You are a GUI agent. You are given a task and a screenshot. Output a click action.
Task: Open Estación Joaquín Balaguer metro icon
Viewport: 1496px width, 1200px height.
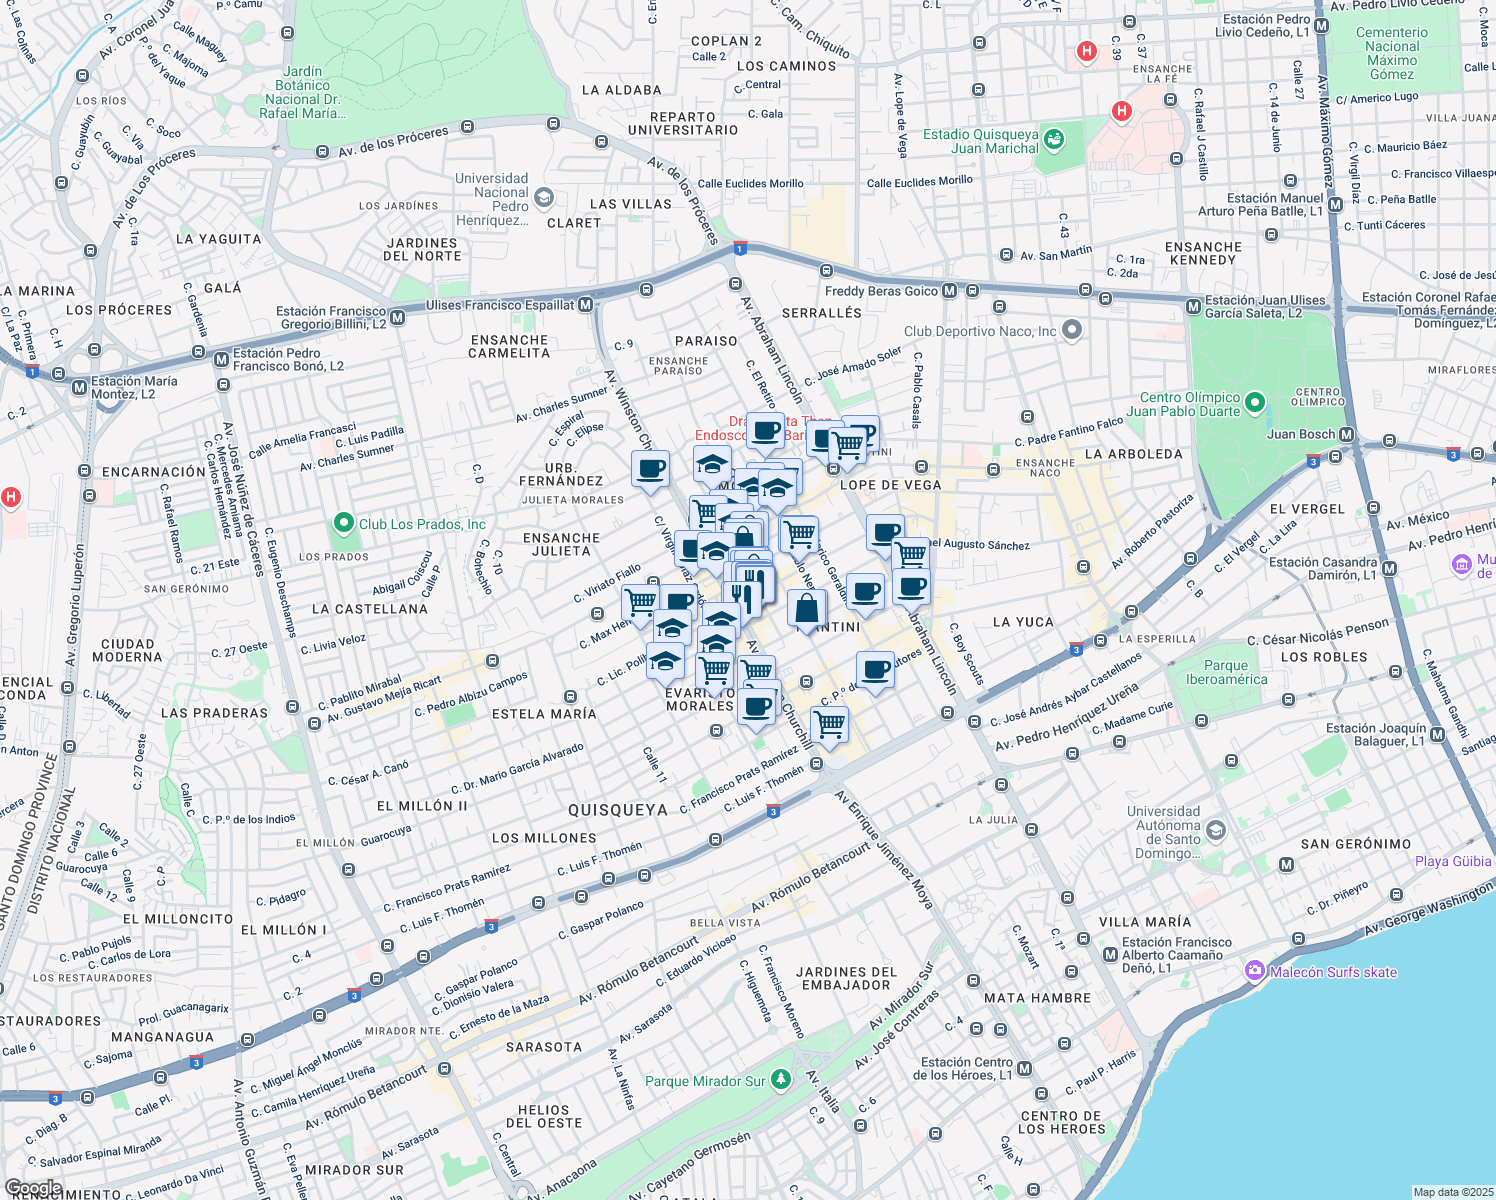tap(1438, 734)
